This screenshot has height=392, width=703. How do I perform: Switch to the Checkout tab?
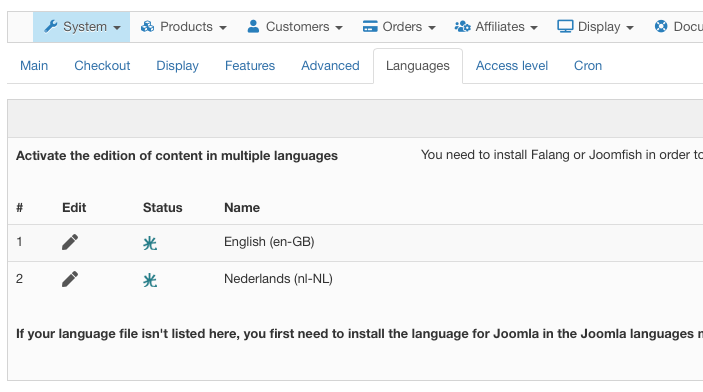coord(102,66)
